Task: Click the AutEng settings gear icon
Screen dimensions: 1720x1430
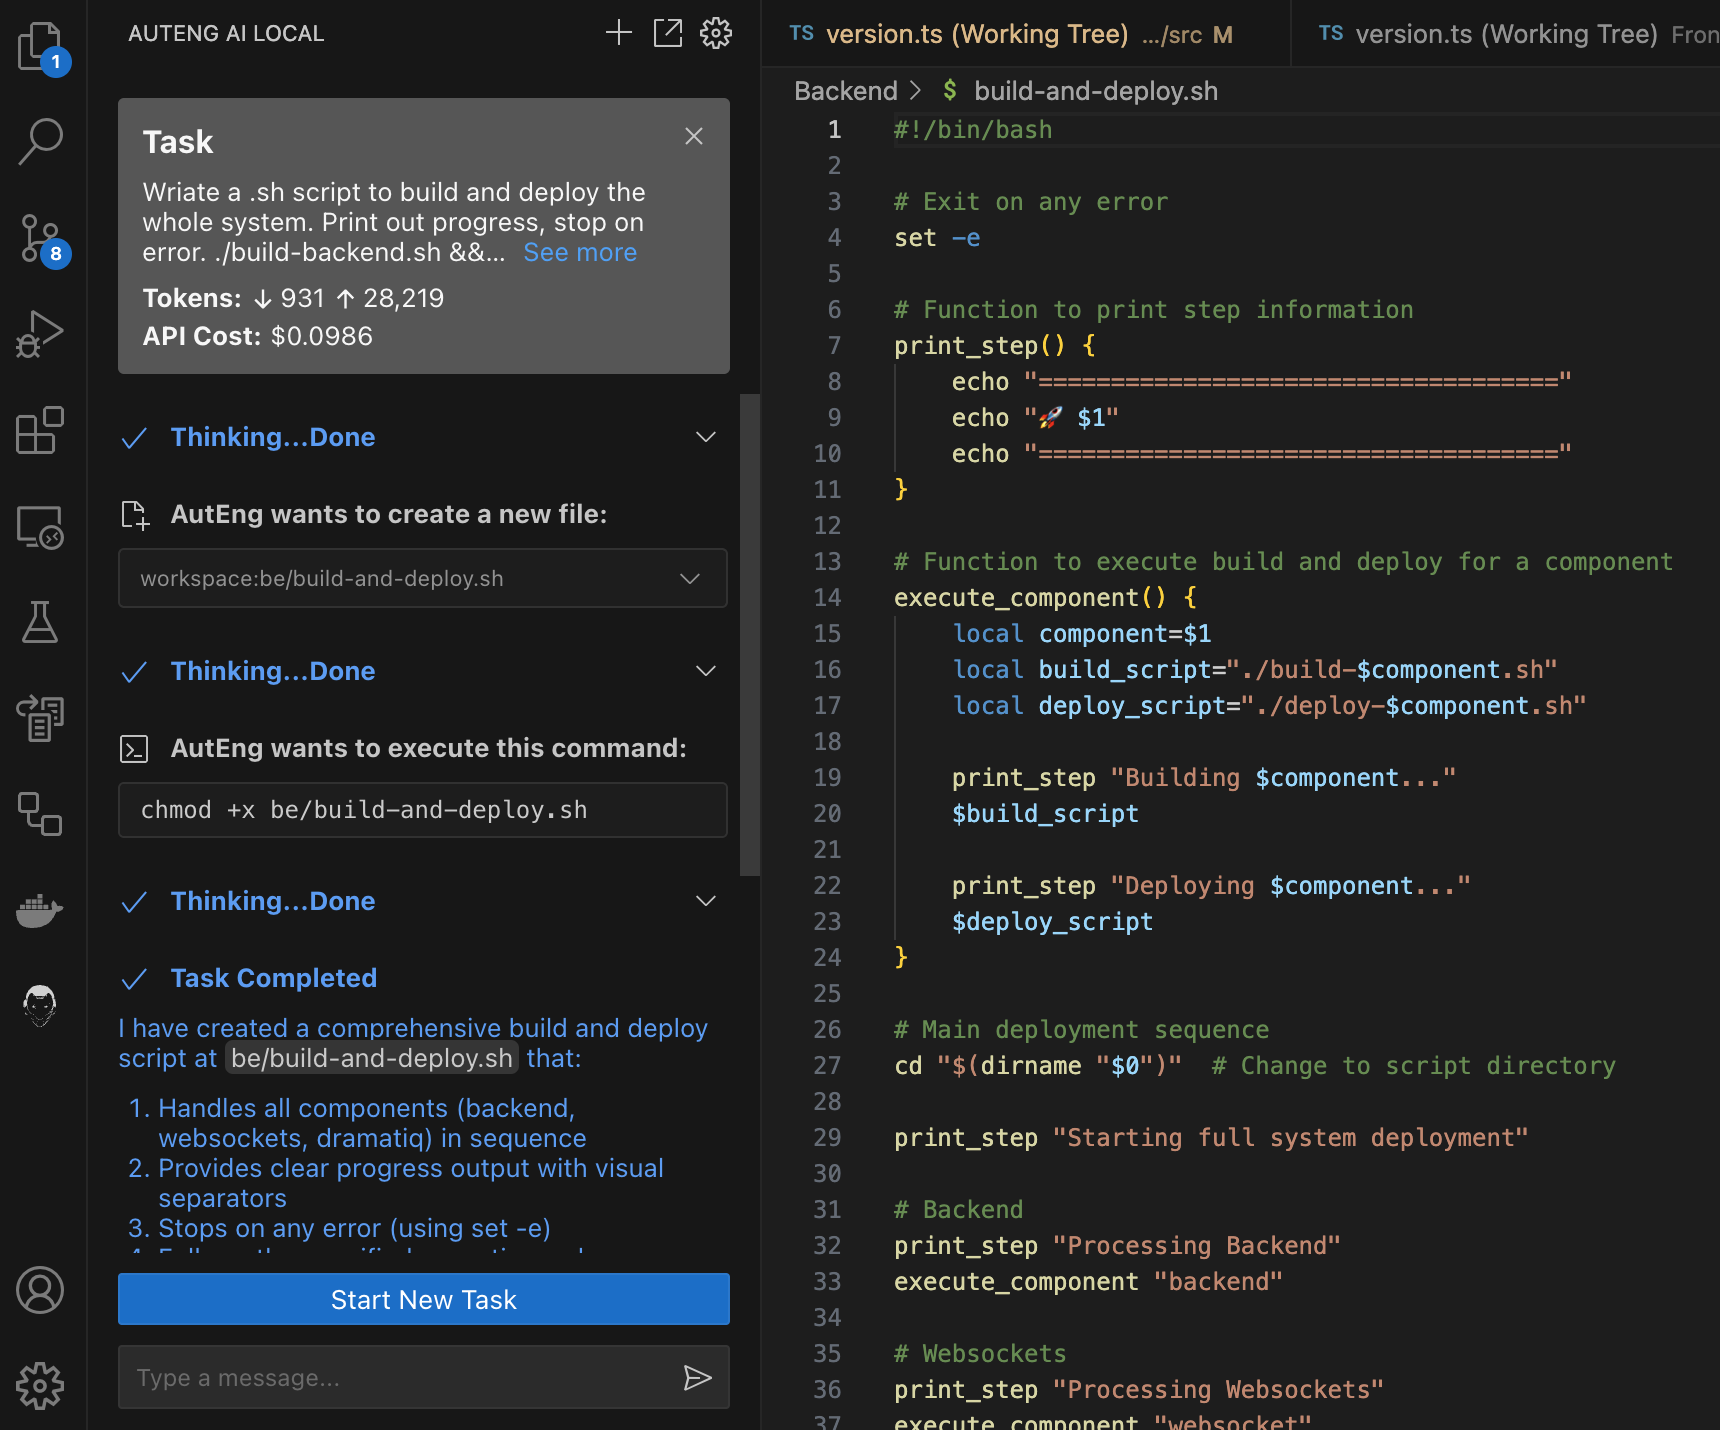Action: tap(715, 33)
